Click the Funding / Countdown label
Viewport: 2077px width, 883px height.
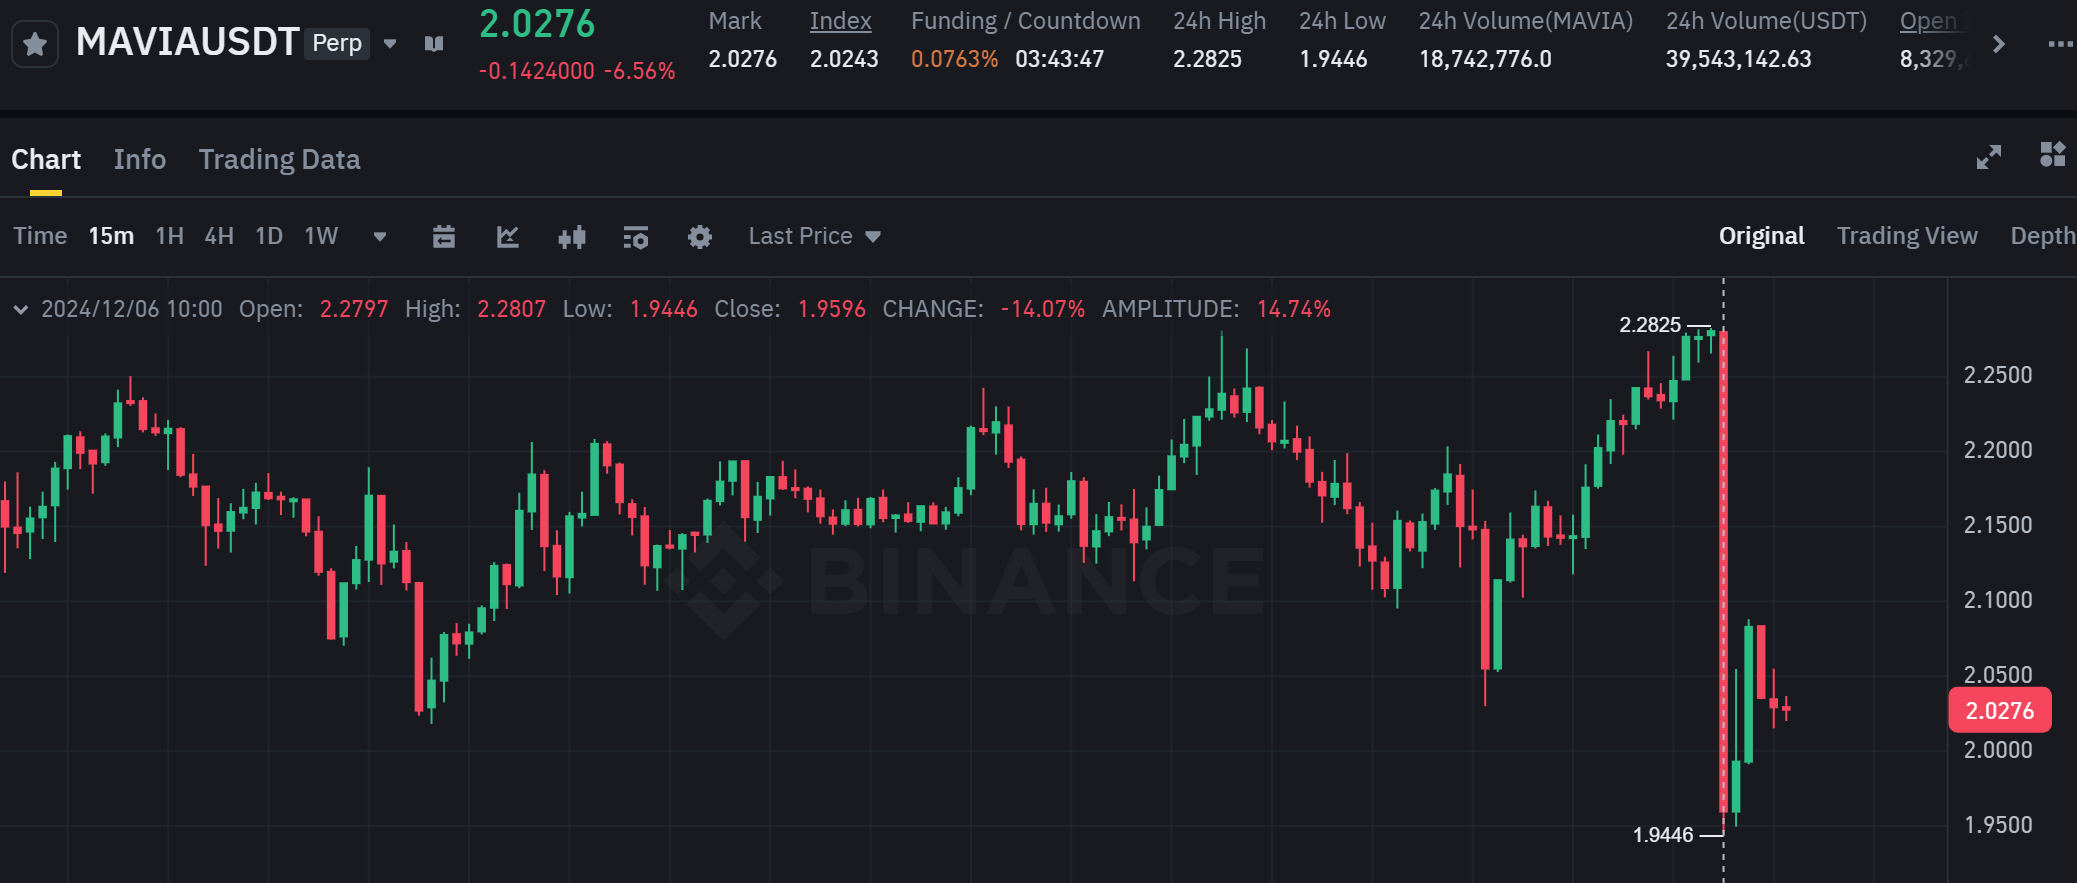tap(1025, 21)
